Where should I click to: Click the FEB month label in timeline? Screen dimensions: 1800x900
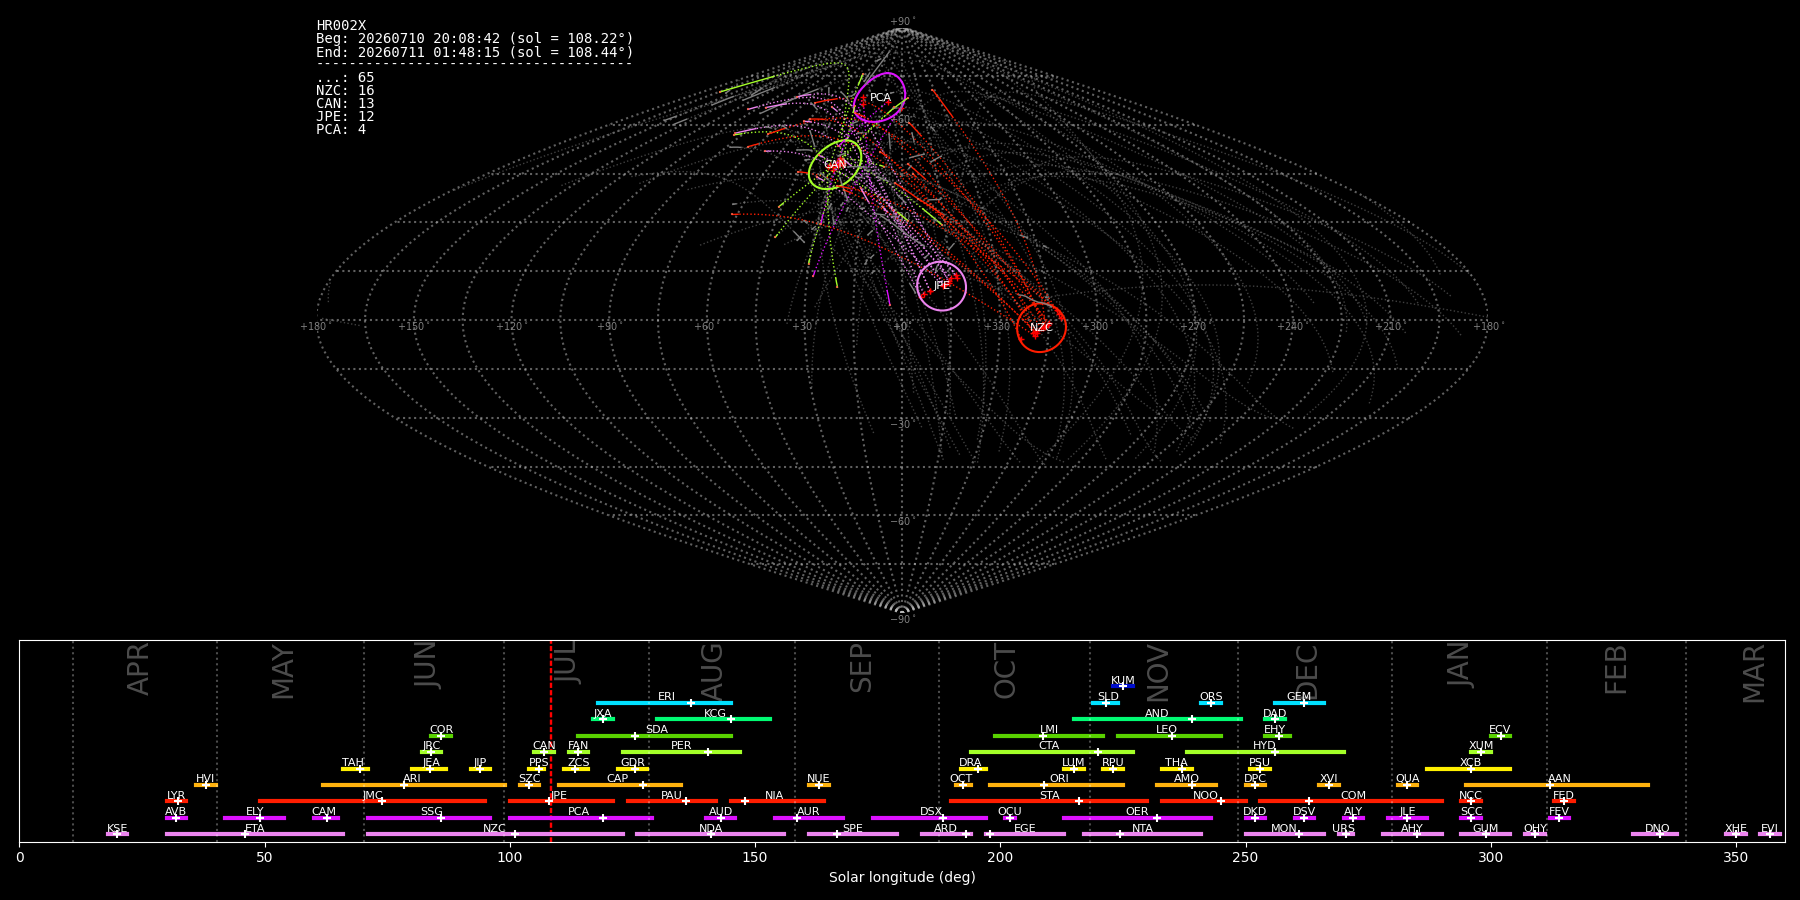(x=1615, y=669)
